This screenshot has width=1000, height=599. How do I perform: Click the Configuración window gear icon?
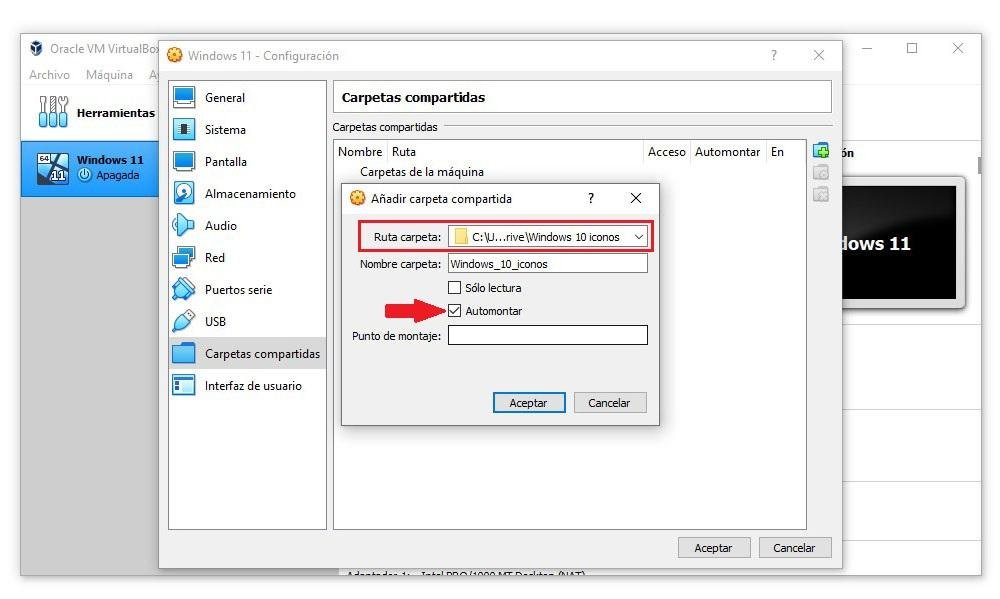pos(175,55)
